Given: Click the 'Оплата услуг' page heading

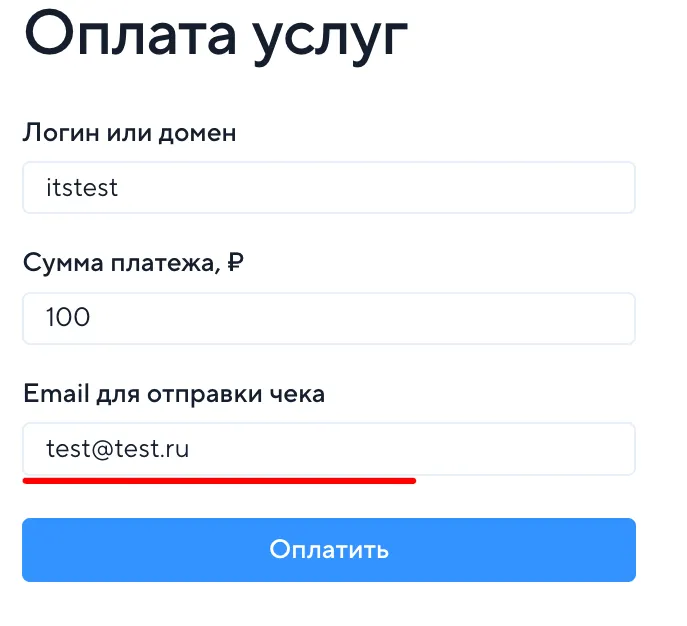Looking at the screenshot, I should (215, 35).
